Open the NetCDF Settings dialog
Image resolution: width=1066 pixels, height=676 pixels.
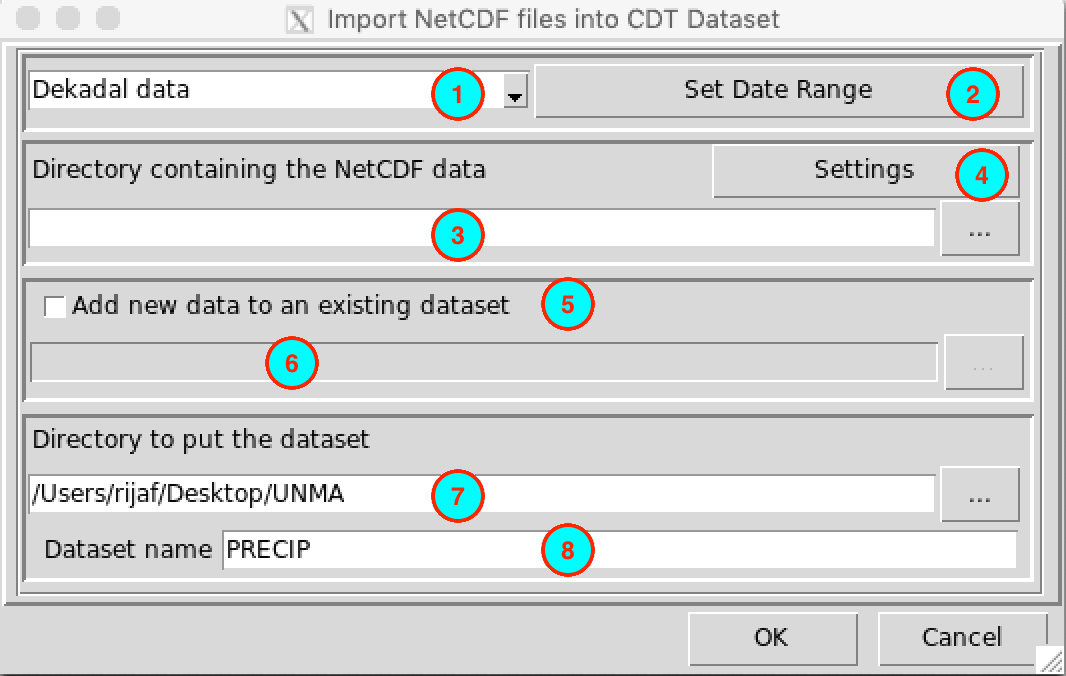[863, 170]
